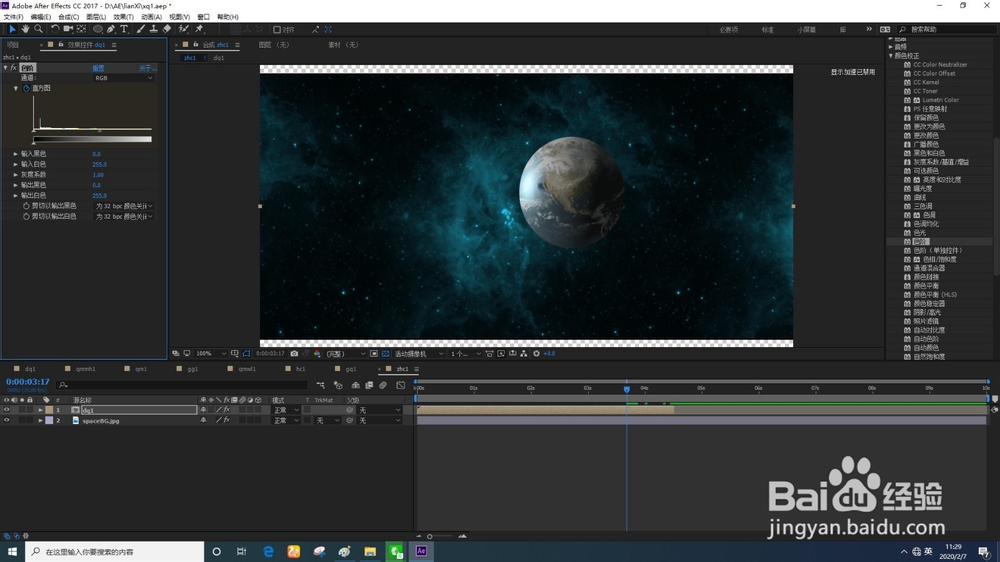Open the Channel RGB dropdown
Image resolution: width=1000 pixels, height=562 pixels.
pyautogui.click(x=123, y=78)
